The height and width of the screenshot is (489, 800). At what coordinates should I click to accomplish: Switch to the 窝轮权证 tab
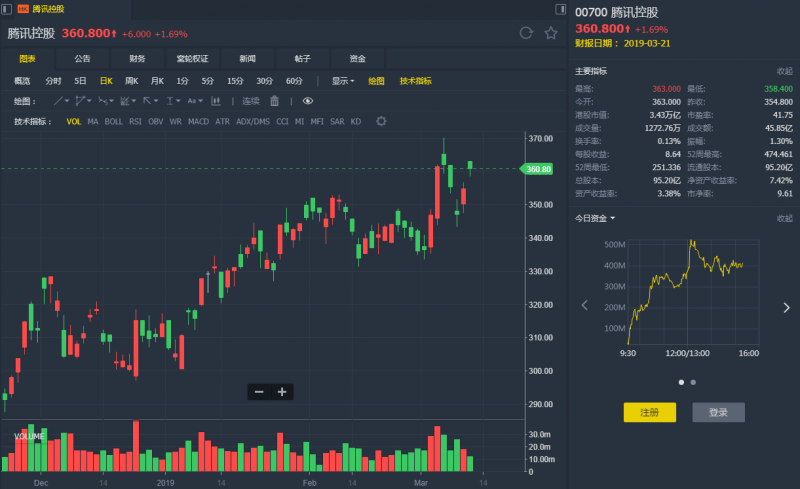(192, 59)
